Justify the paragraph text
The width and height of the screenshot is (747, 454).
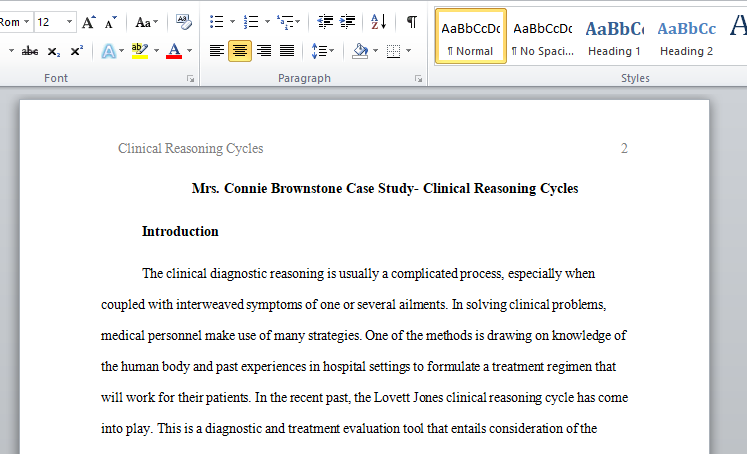pos(287,50)
